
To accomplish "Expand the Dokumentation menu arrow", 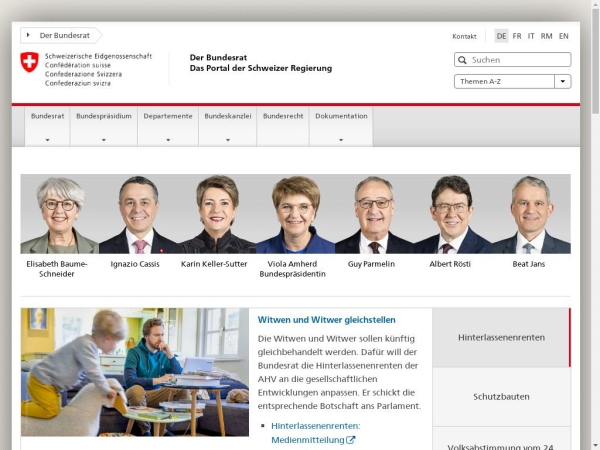I will 341,140.
